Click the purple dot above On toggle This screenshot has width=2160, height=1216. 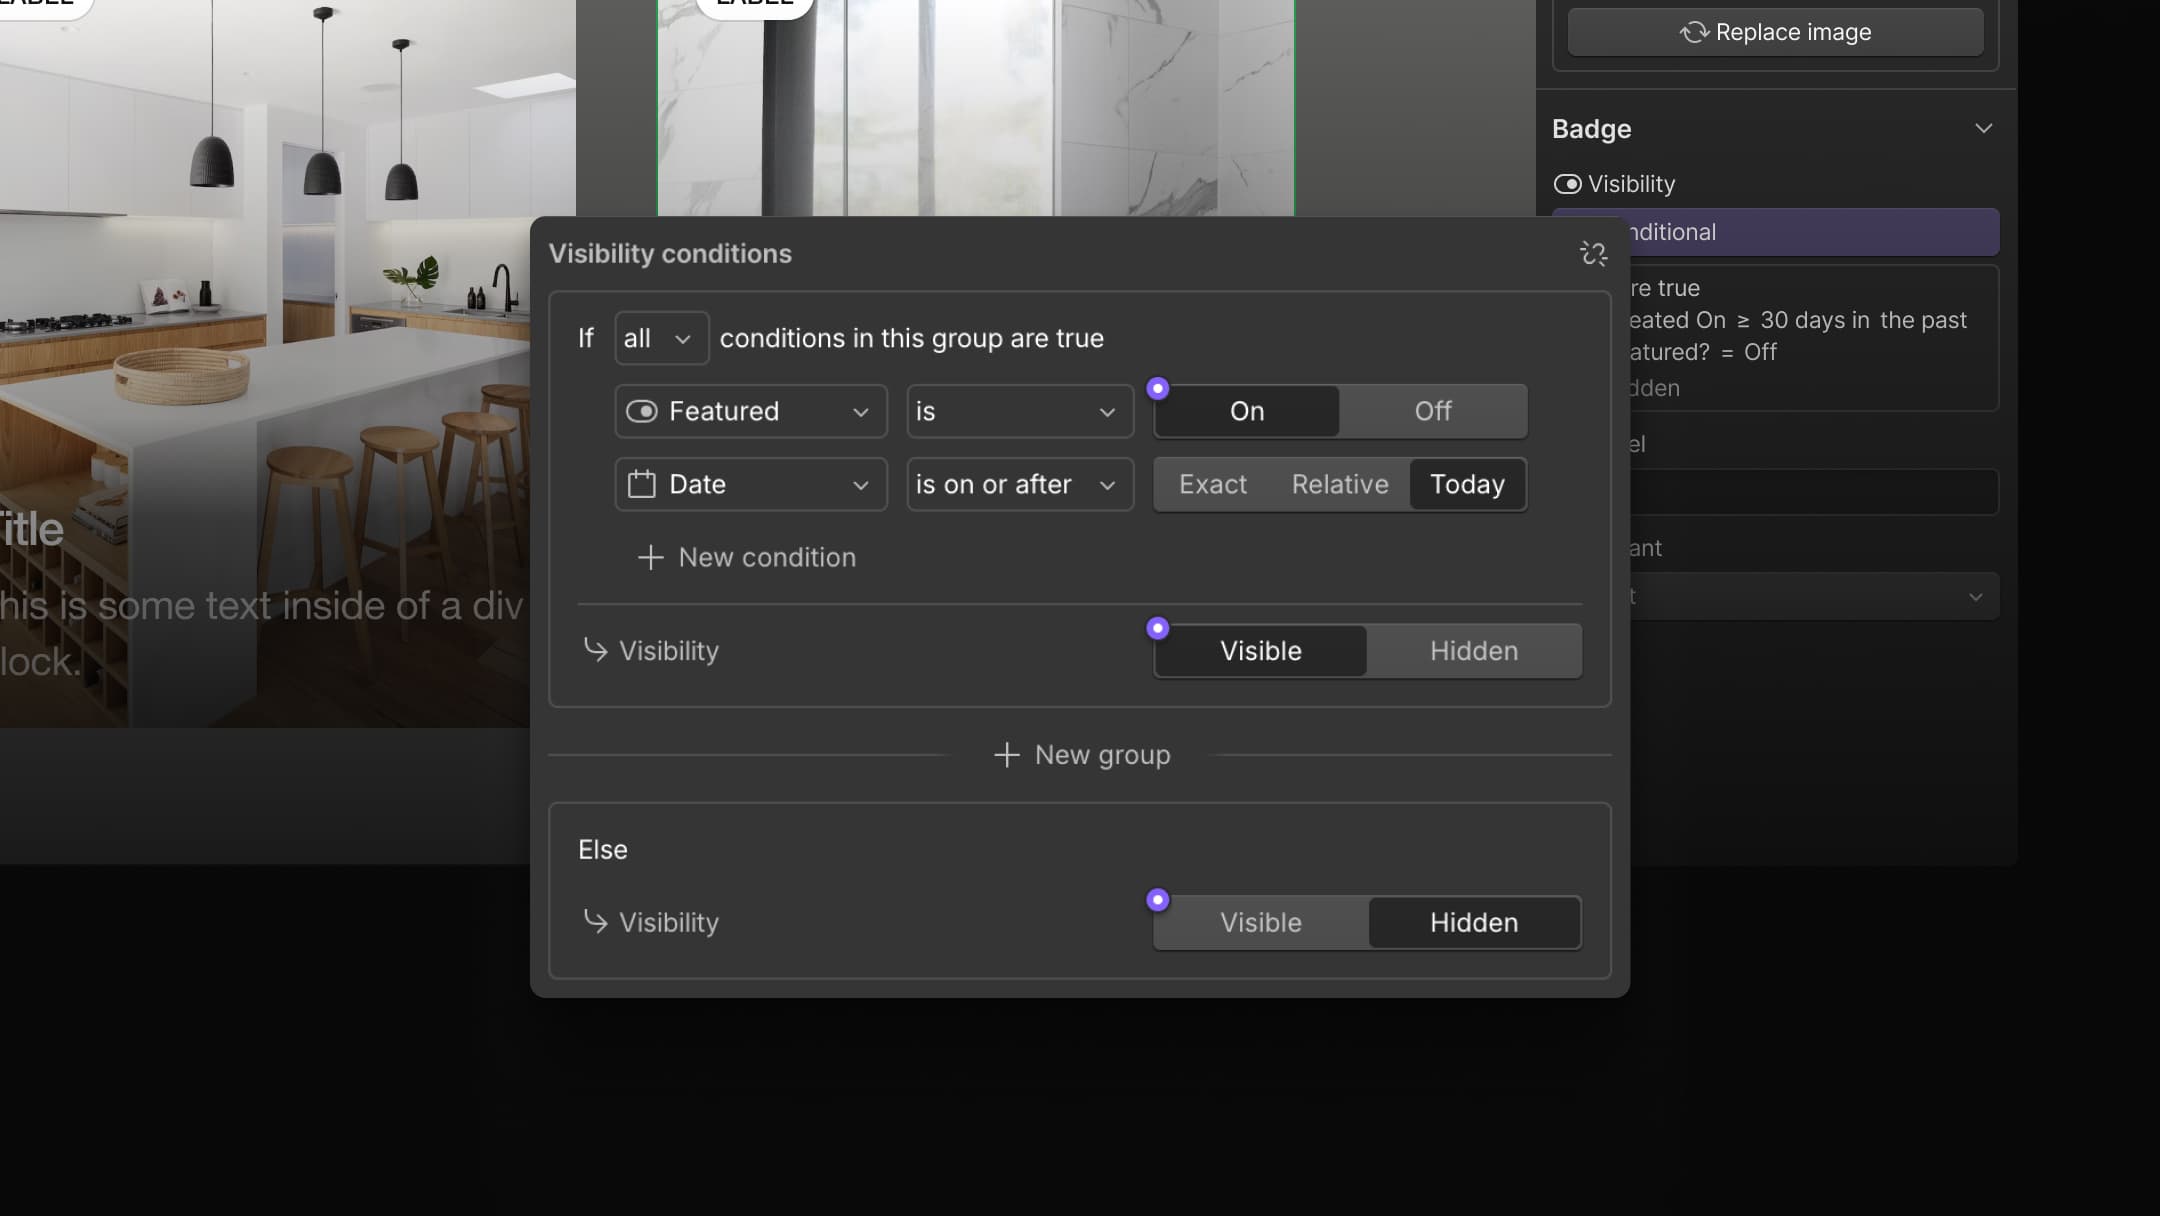(x=1158, y=388)
